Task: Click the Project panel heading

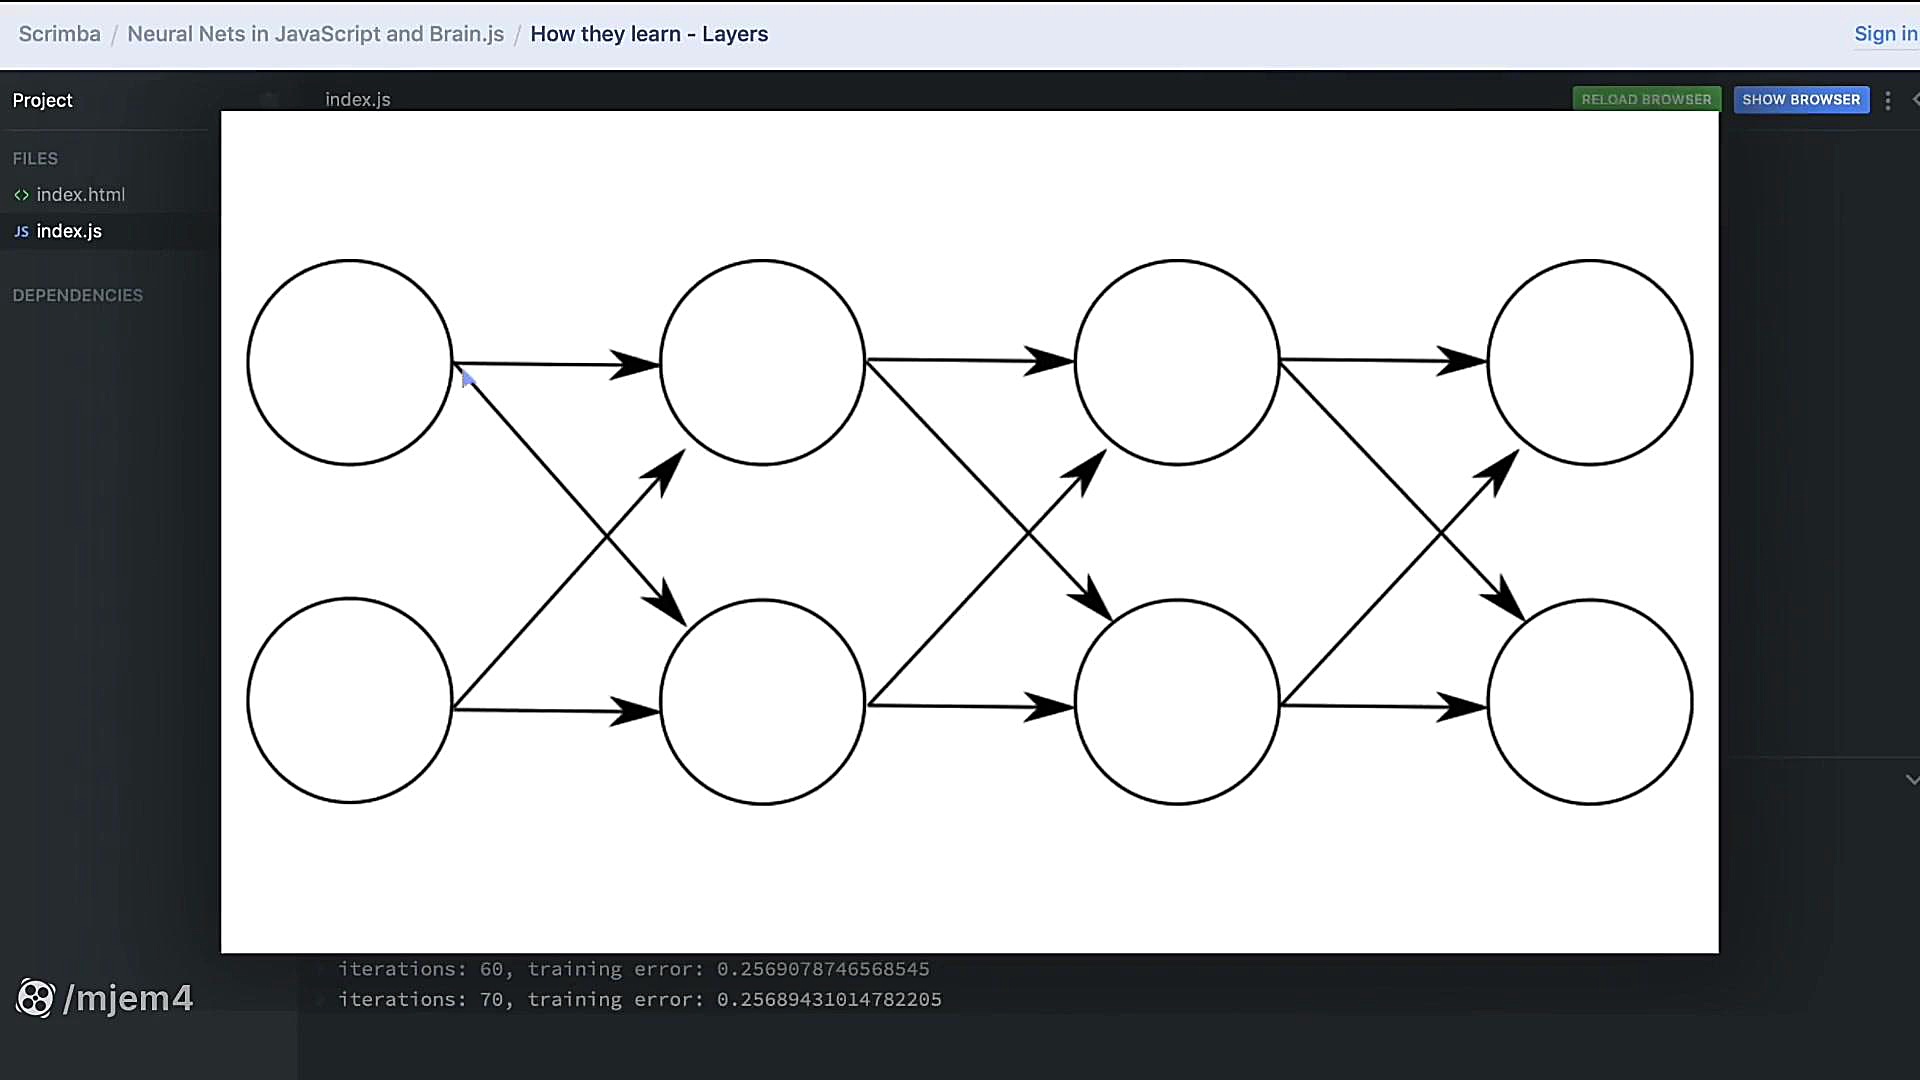Action: click(x=42, y=100)
